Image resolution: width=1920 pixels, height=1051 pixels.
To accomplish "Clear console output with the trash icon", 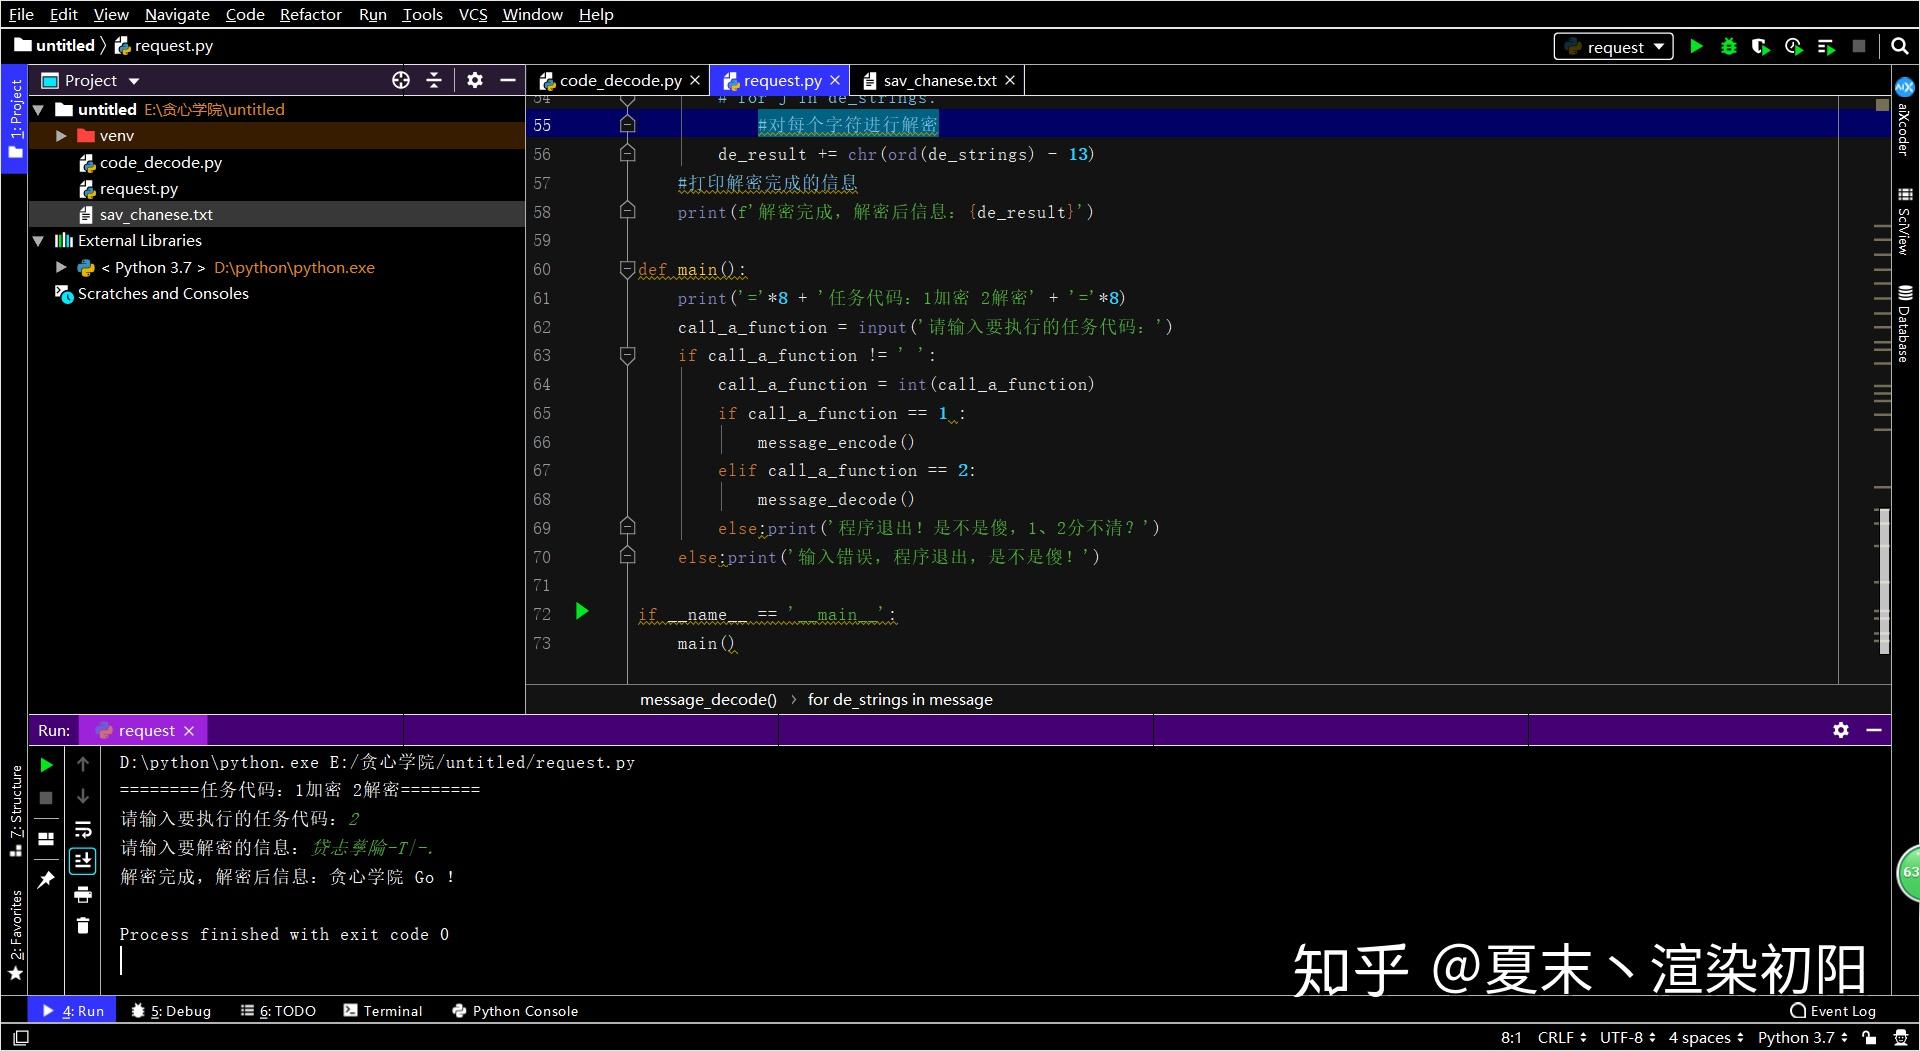I will click(83, 925).
